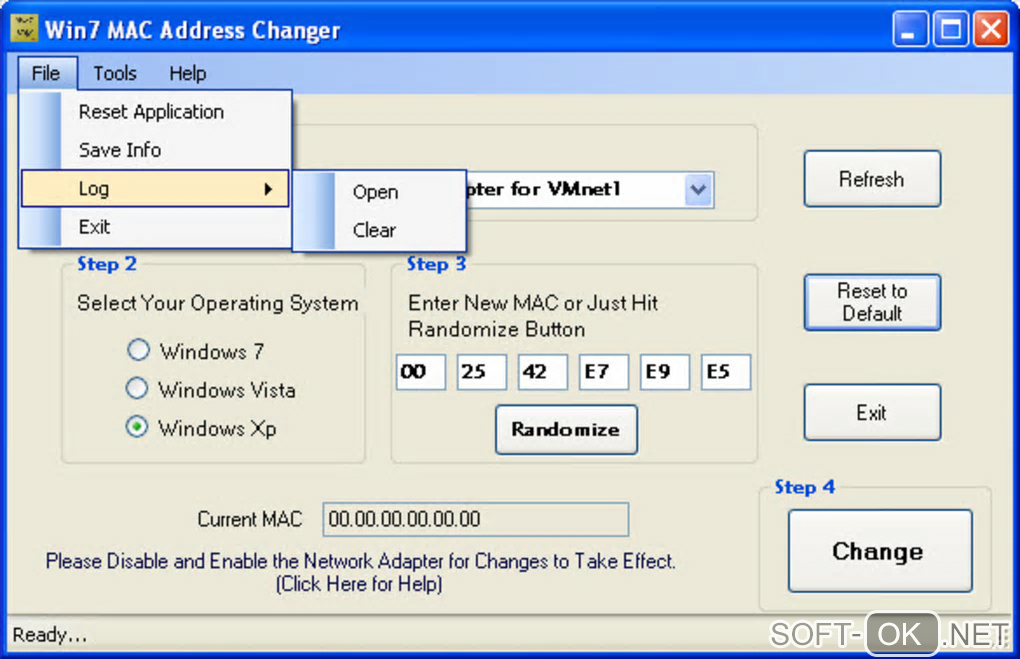Choose Exit in the File menu
The height and width of the screenshot is (659, 1020).
pyautogui.click(x=155, y=227)
